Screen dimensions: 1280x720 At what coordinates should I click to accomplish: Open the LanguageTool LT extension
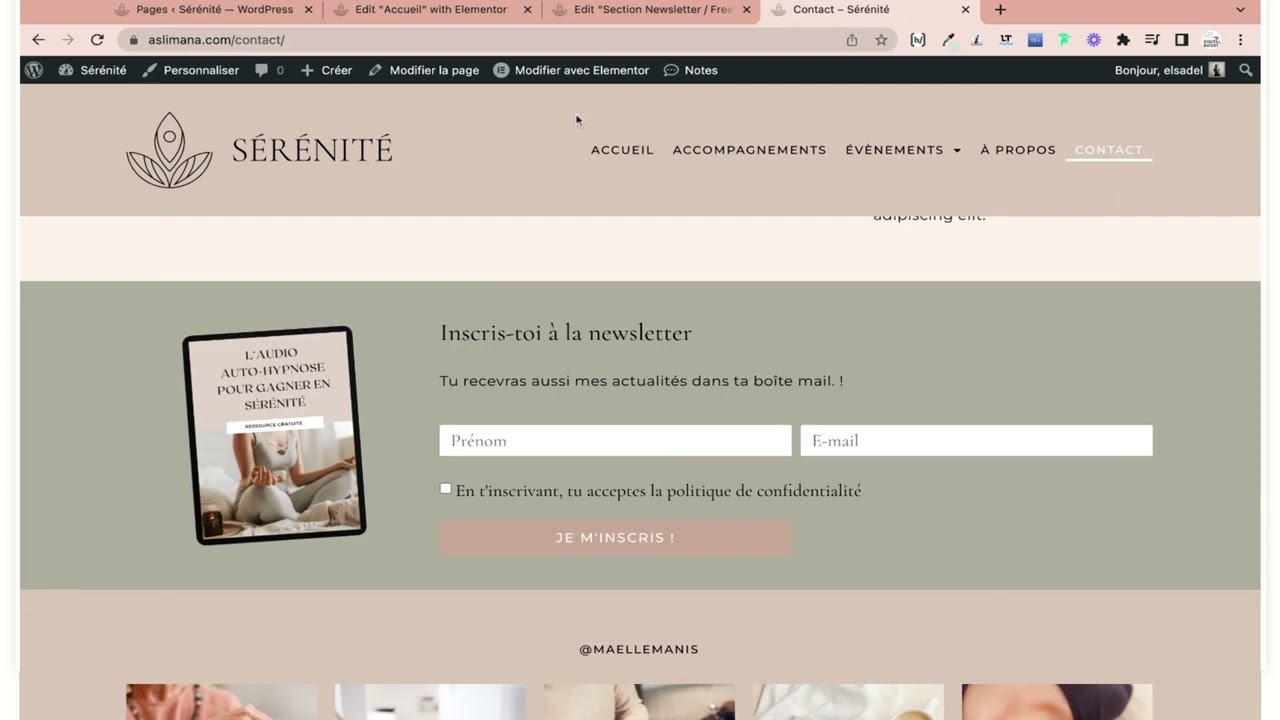(1006, 40)
